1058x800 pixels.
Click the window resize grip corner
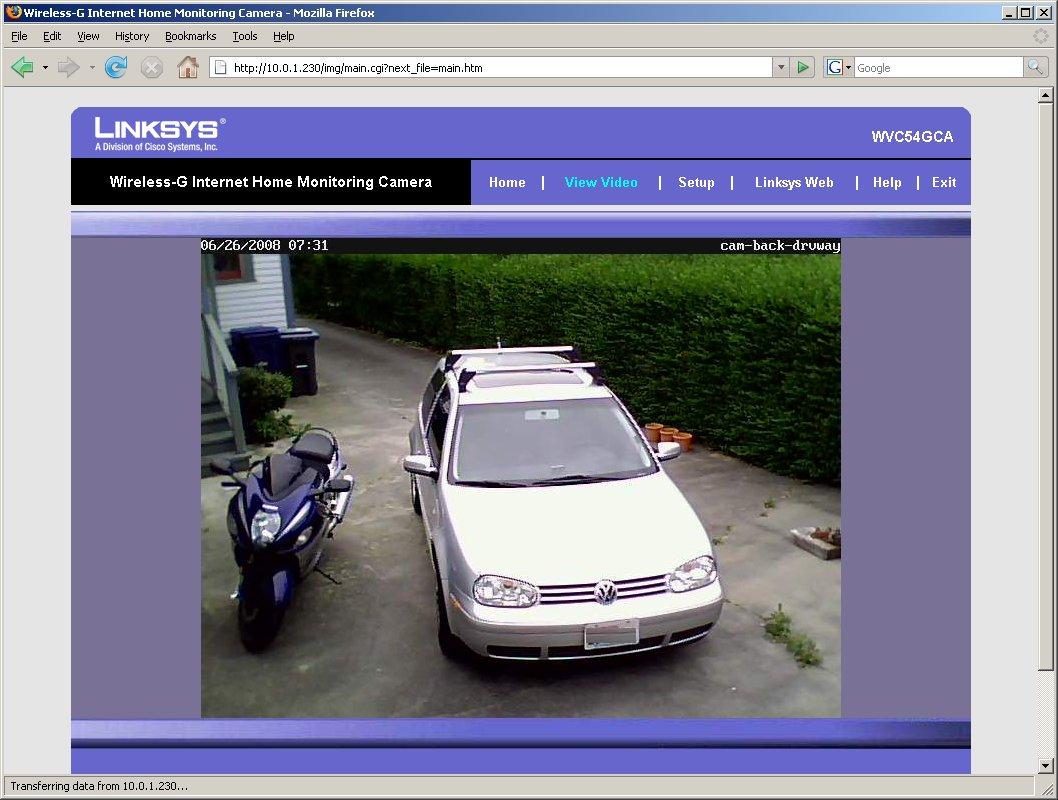coord(1047,788)
